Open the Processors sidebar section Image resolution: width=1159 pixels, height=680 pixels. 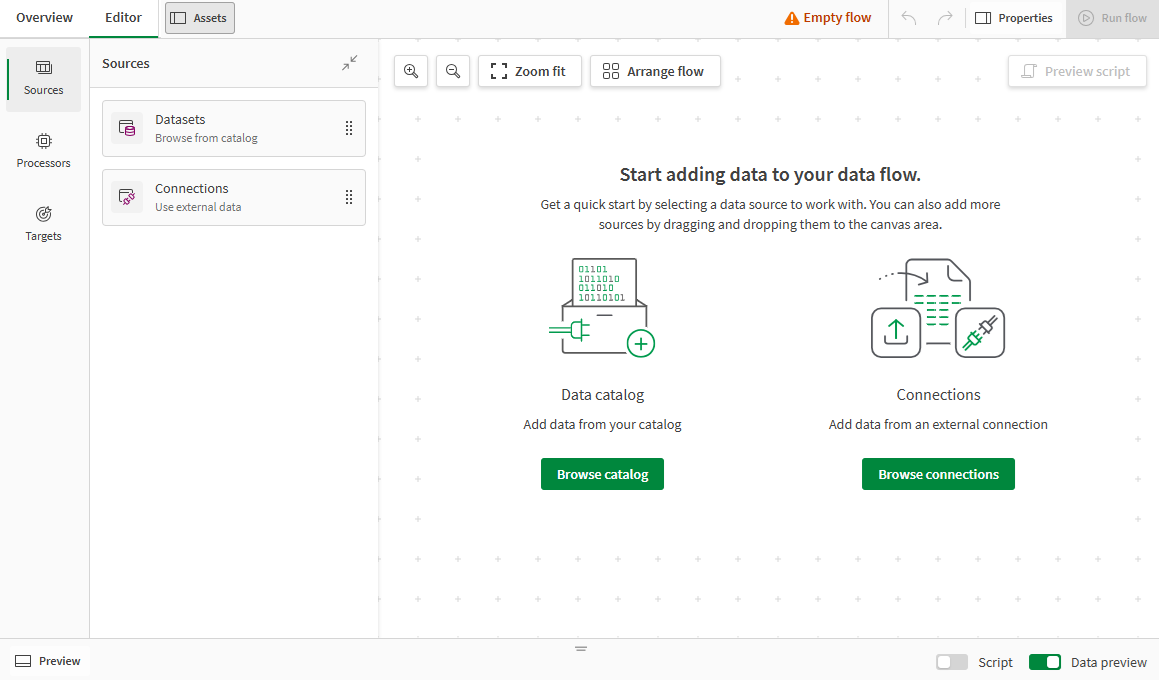[x=44, y=150]
